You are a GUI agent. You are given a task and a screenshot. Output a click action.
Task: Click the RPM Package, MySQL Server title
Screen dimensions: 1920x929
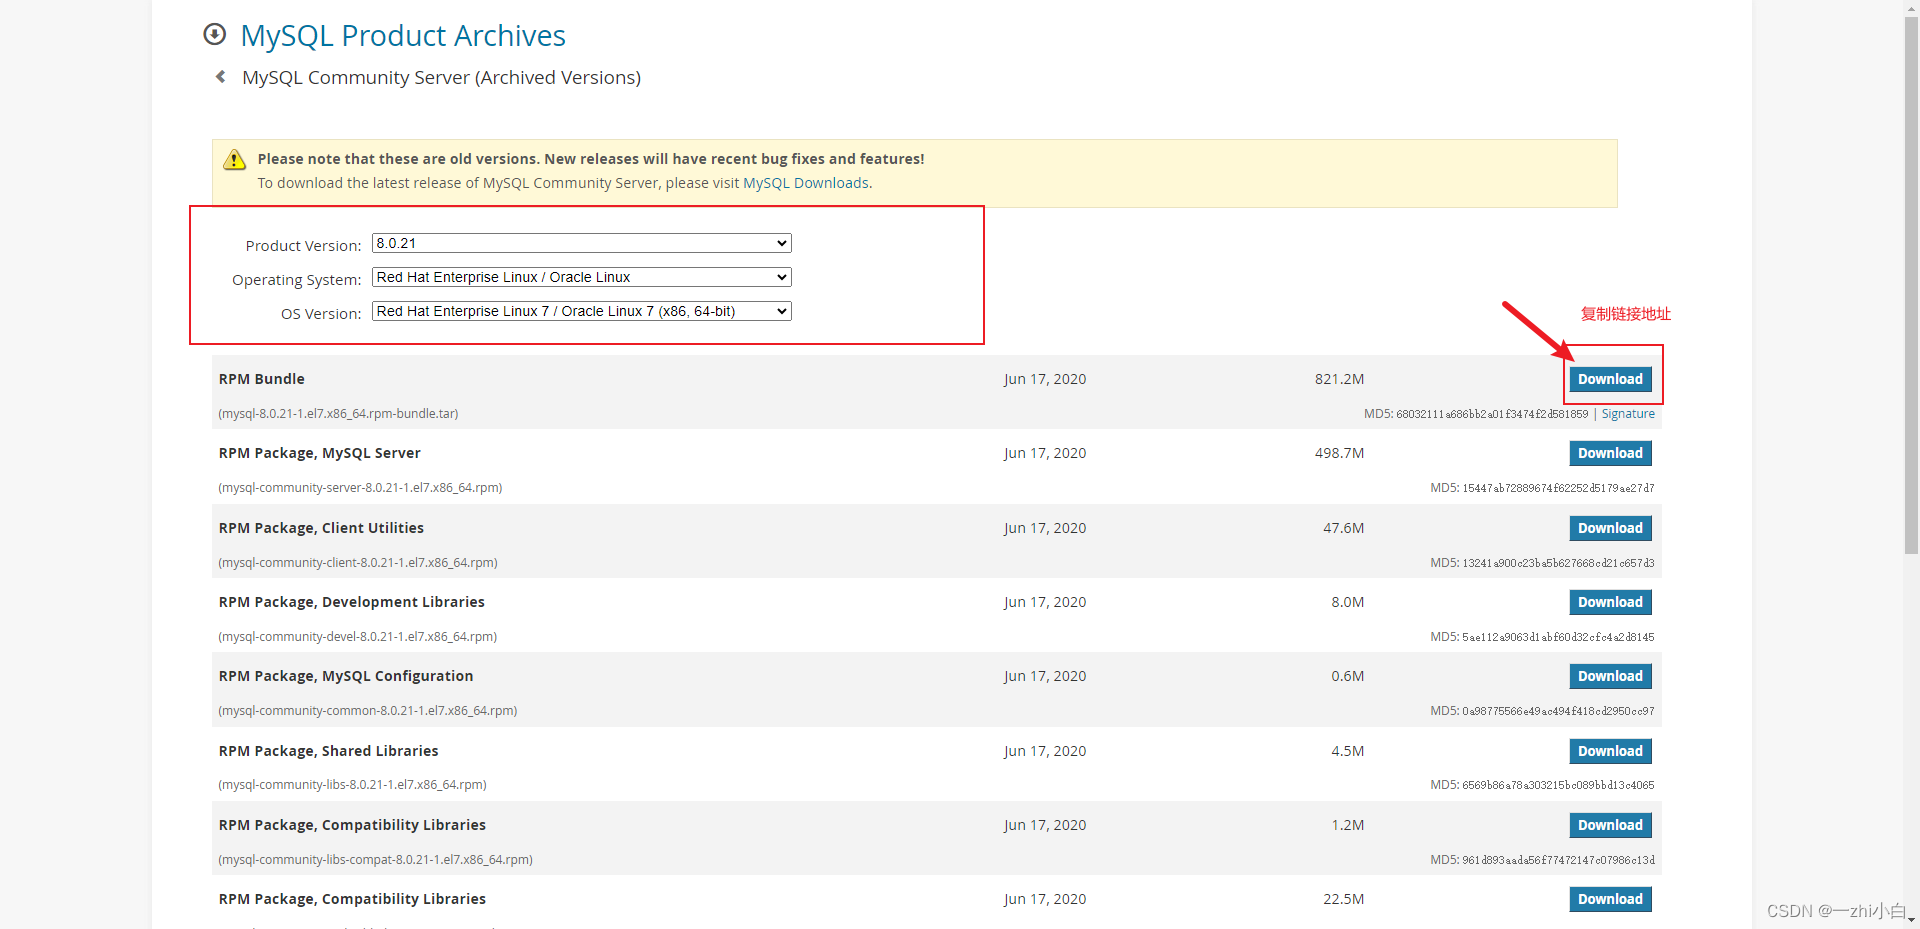point(320,453)
